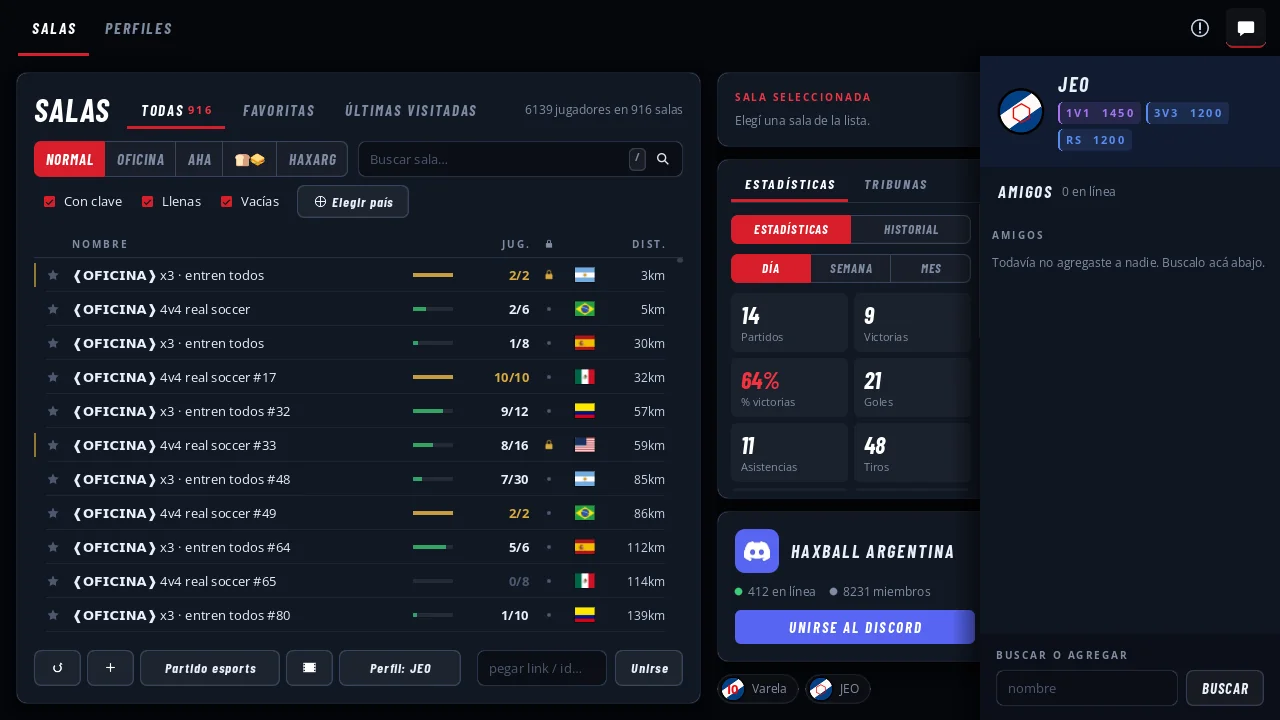Focus the 'Buscar sala...' search field
Screen dimensions: 1280x720
click(496, 159)
